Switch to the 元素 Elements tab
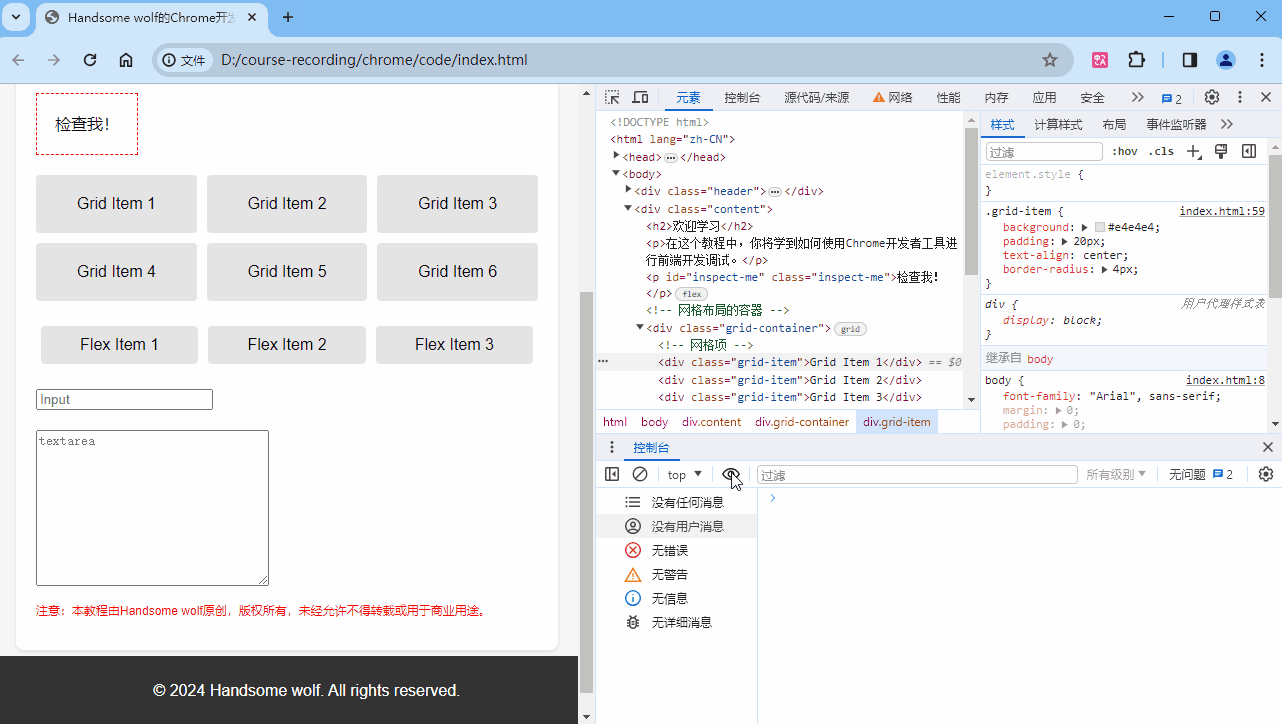This screenshot has width=1282, height=724. 688,98
